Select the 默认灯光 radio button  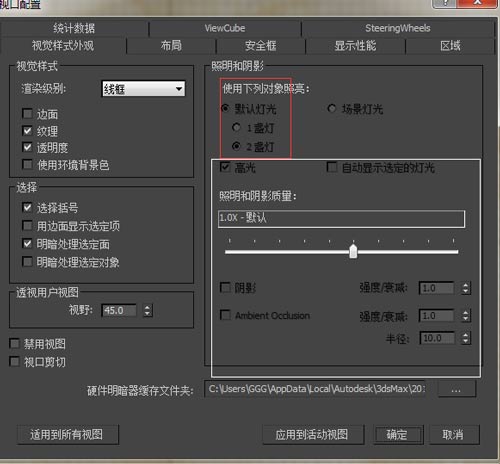click(226, 108)
